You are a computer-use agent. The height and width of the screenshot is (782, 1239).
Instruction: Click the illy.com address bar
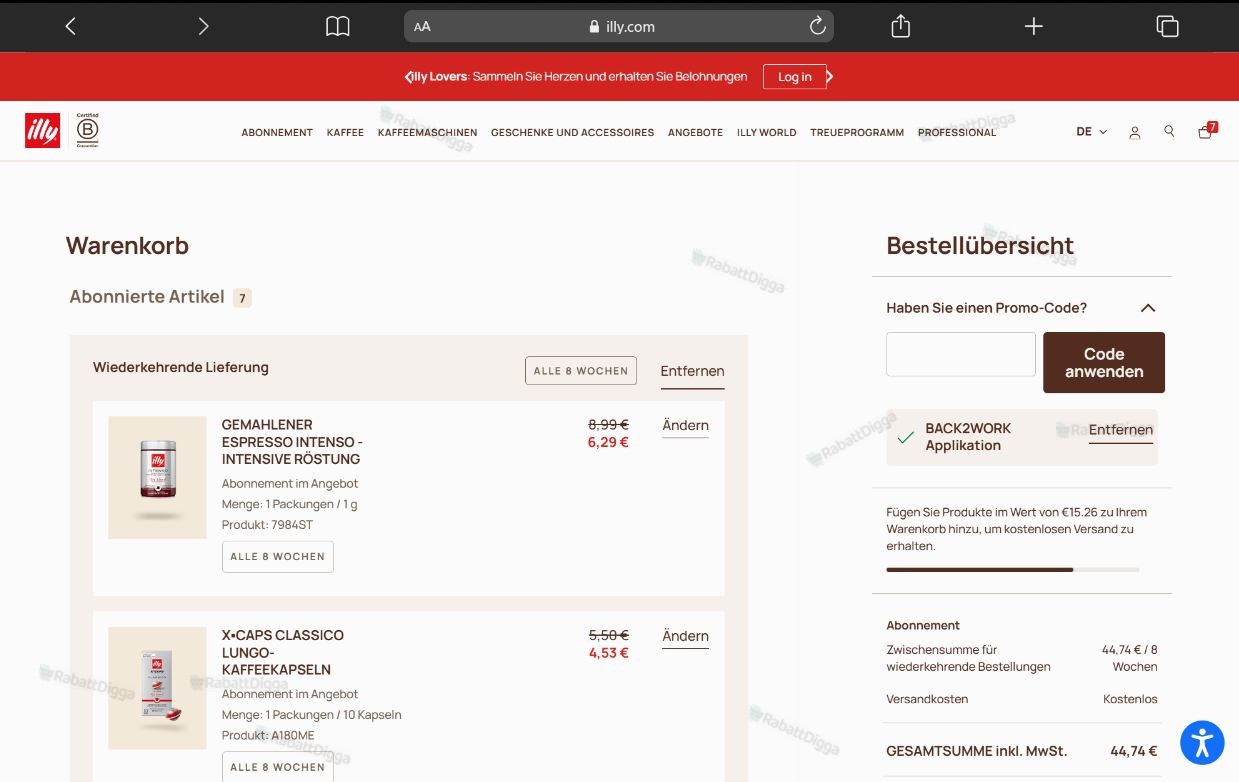[619, 27]
